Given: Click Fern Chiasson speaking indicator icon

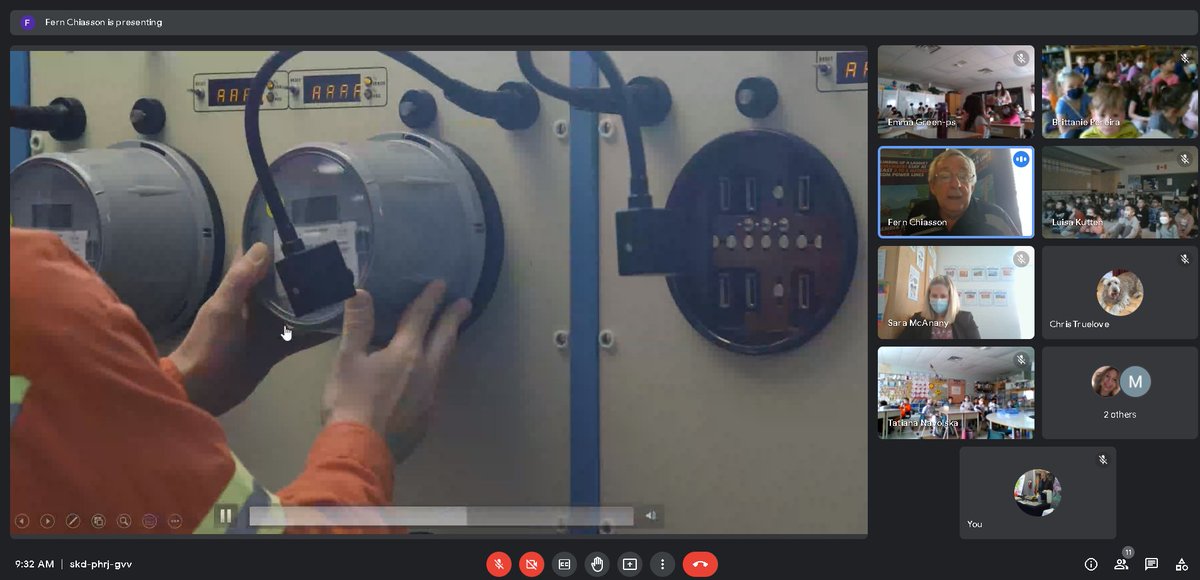Looking at the screenshot, I should click(x=1021, y=159).
